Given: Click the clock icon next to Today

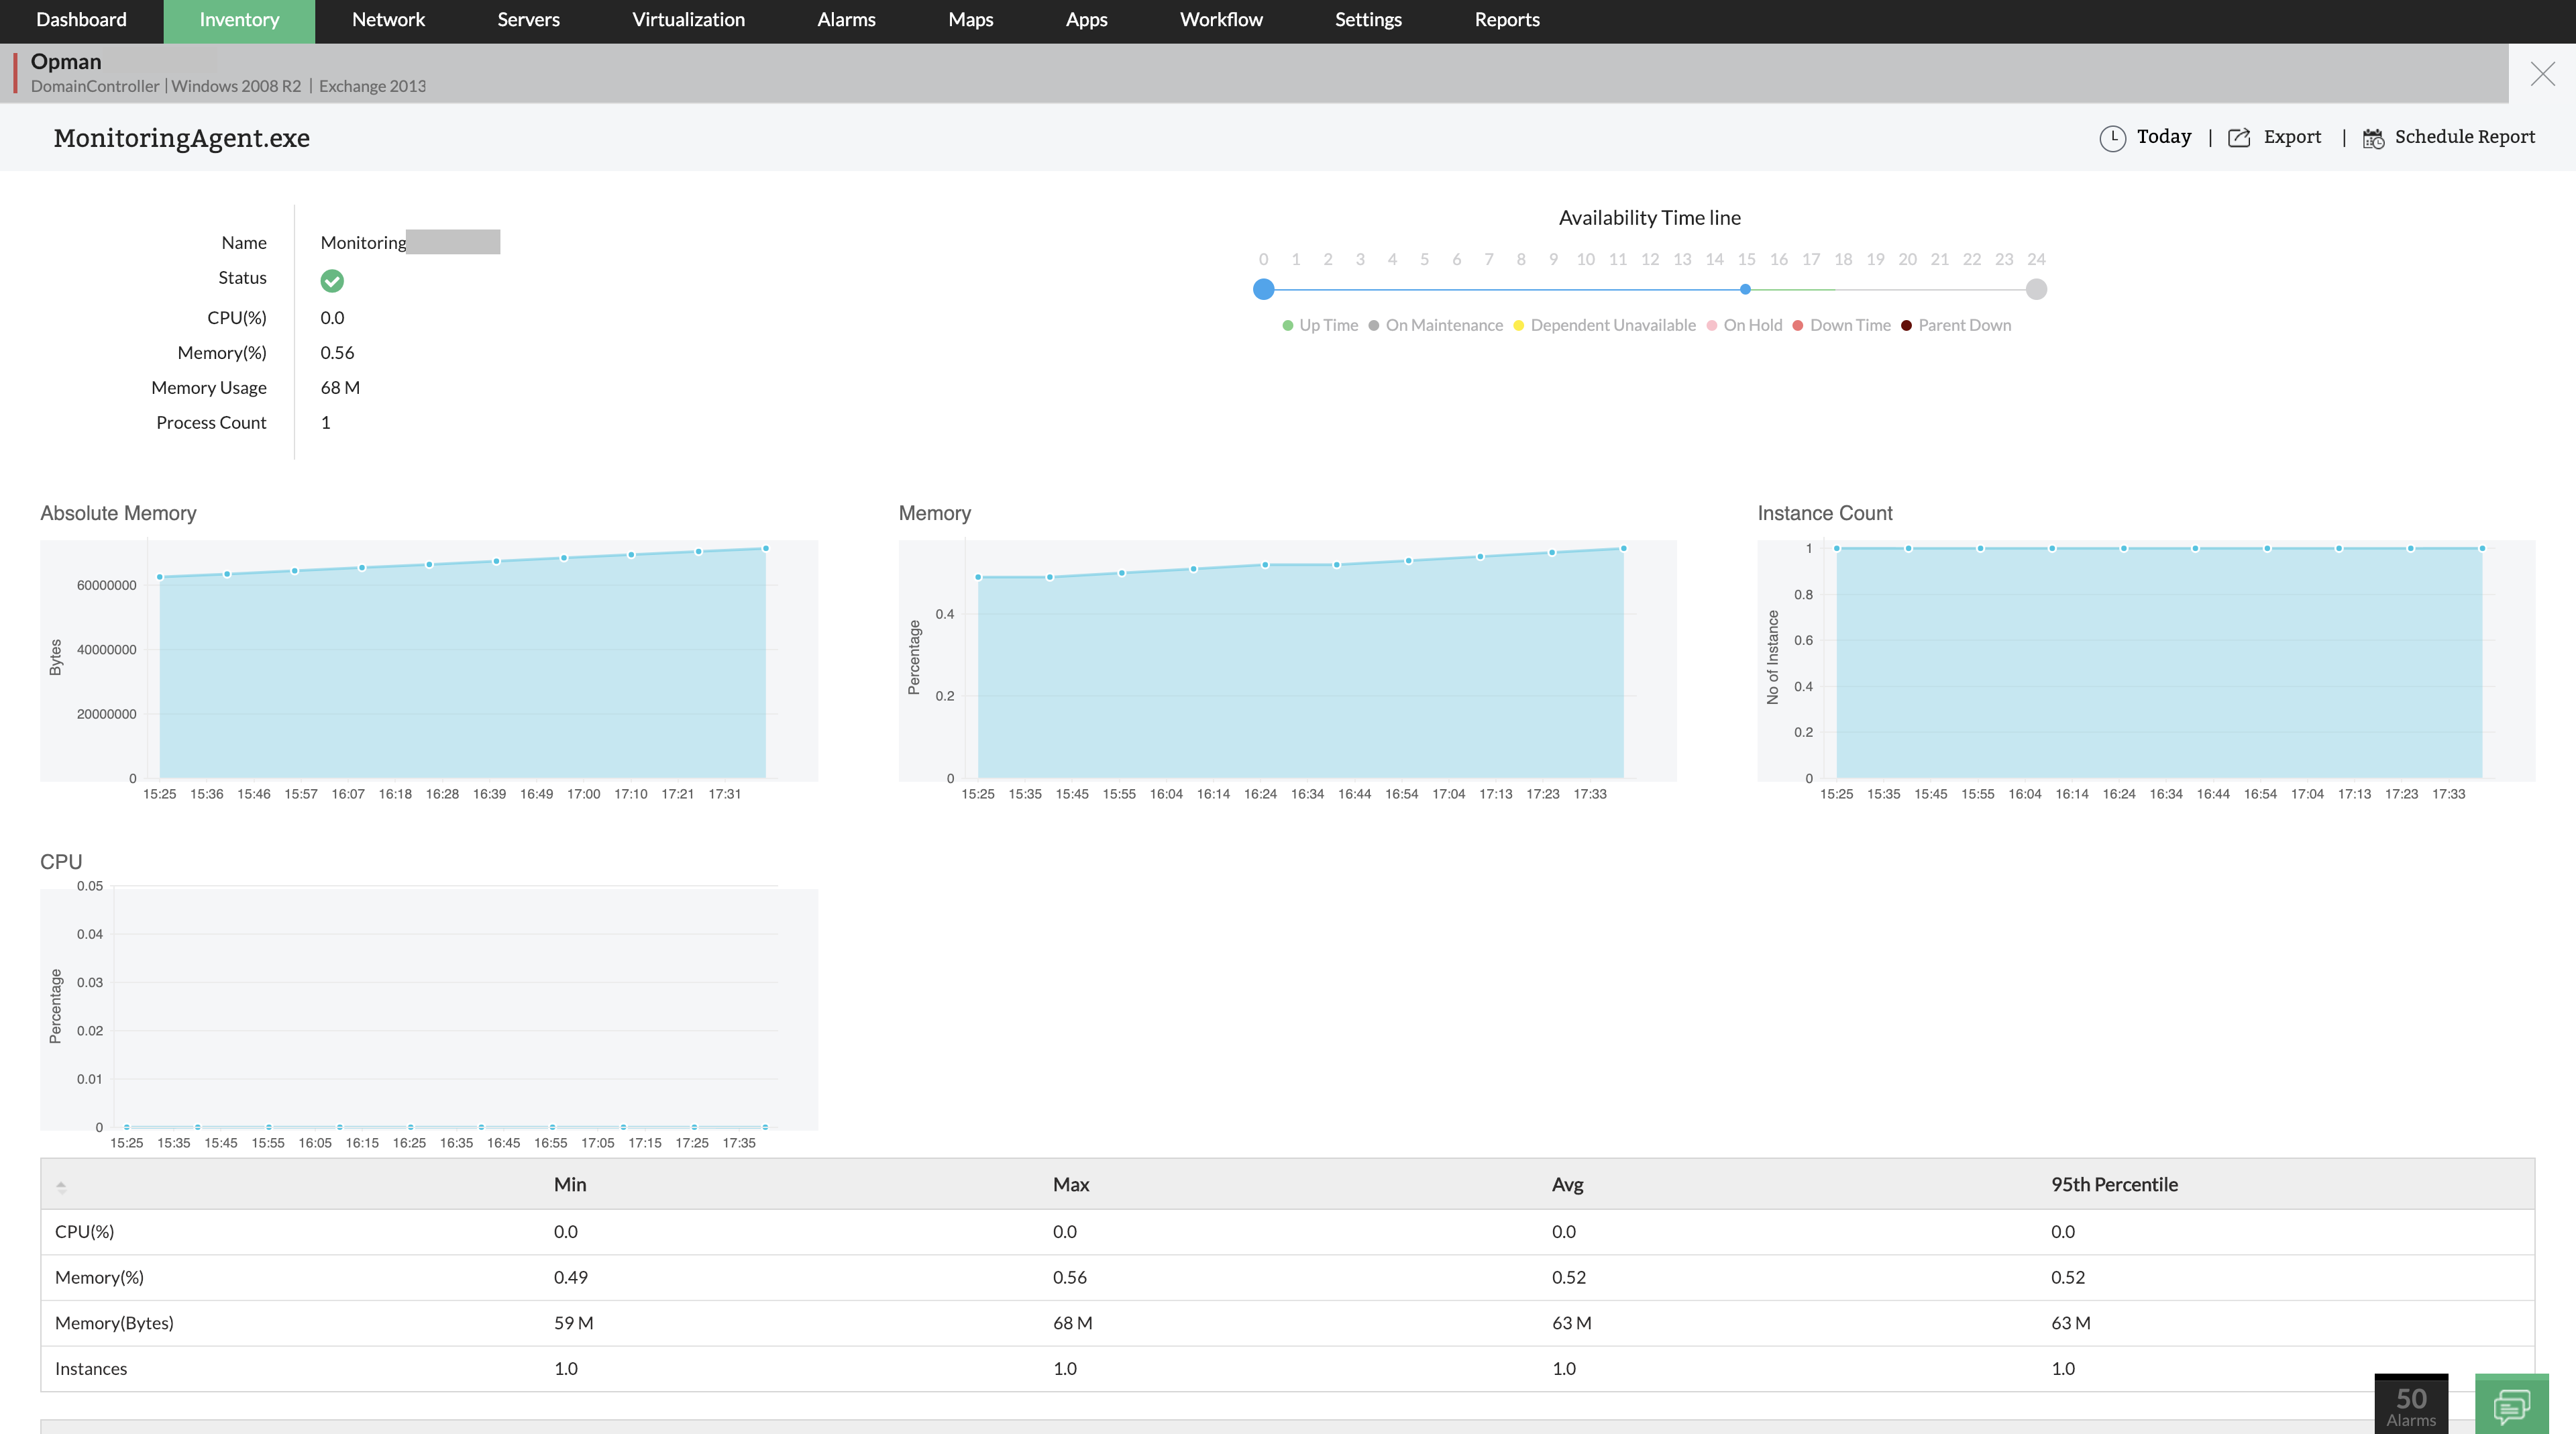Looking at the screenshot, I should (x=2113, y=138).
